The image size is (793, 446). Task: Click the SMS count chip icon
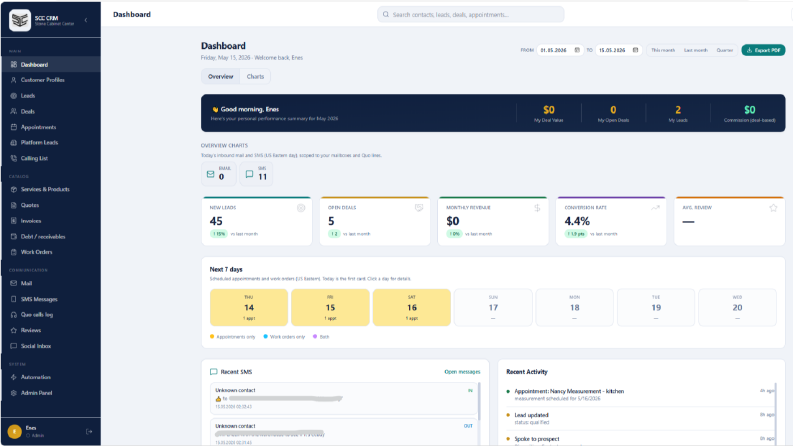pyautogui.click(x=249, y=174)
